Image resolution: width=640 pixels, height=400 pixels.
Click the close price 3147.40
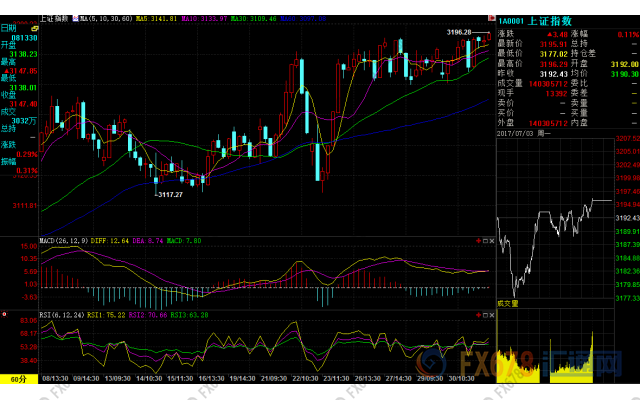pyautogui.click(x=24, y=104)
